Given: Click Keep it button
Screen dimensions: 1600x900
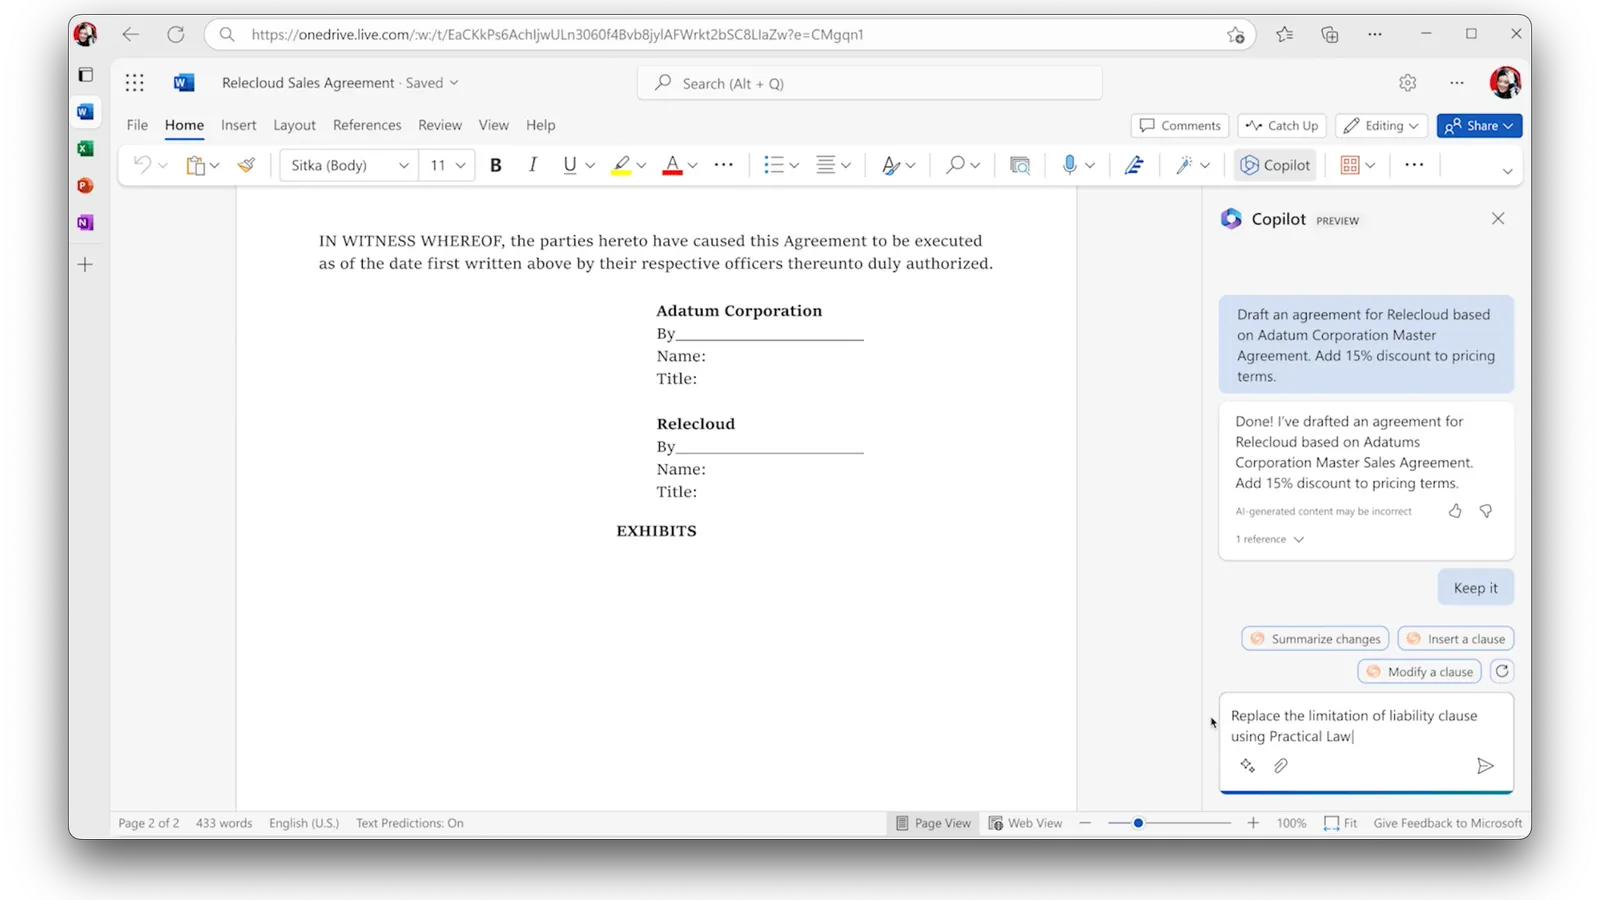Looking at the screenshot, I should 1475,588.
